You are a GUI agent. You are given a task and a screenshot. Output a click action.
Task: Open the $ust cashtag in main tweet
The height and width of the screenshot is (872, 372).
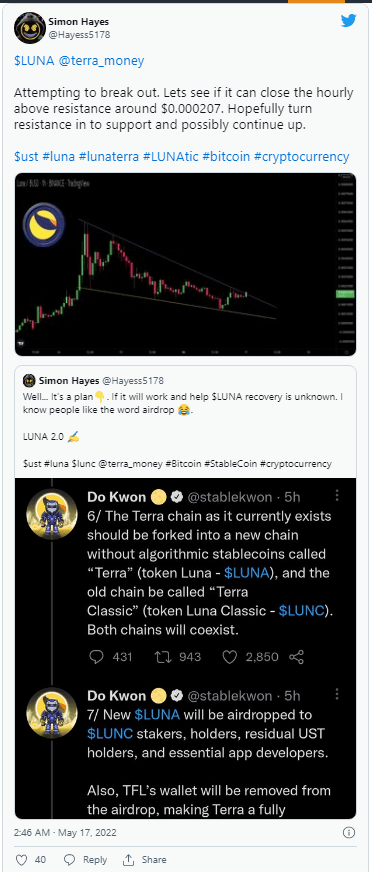coord(28,156)
